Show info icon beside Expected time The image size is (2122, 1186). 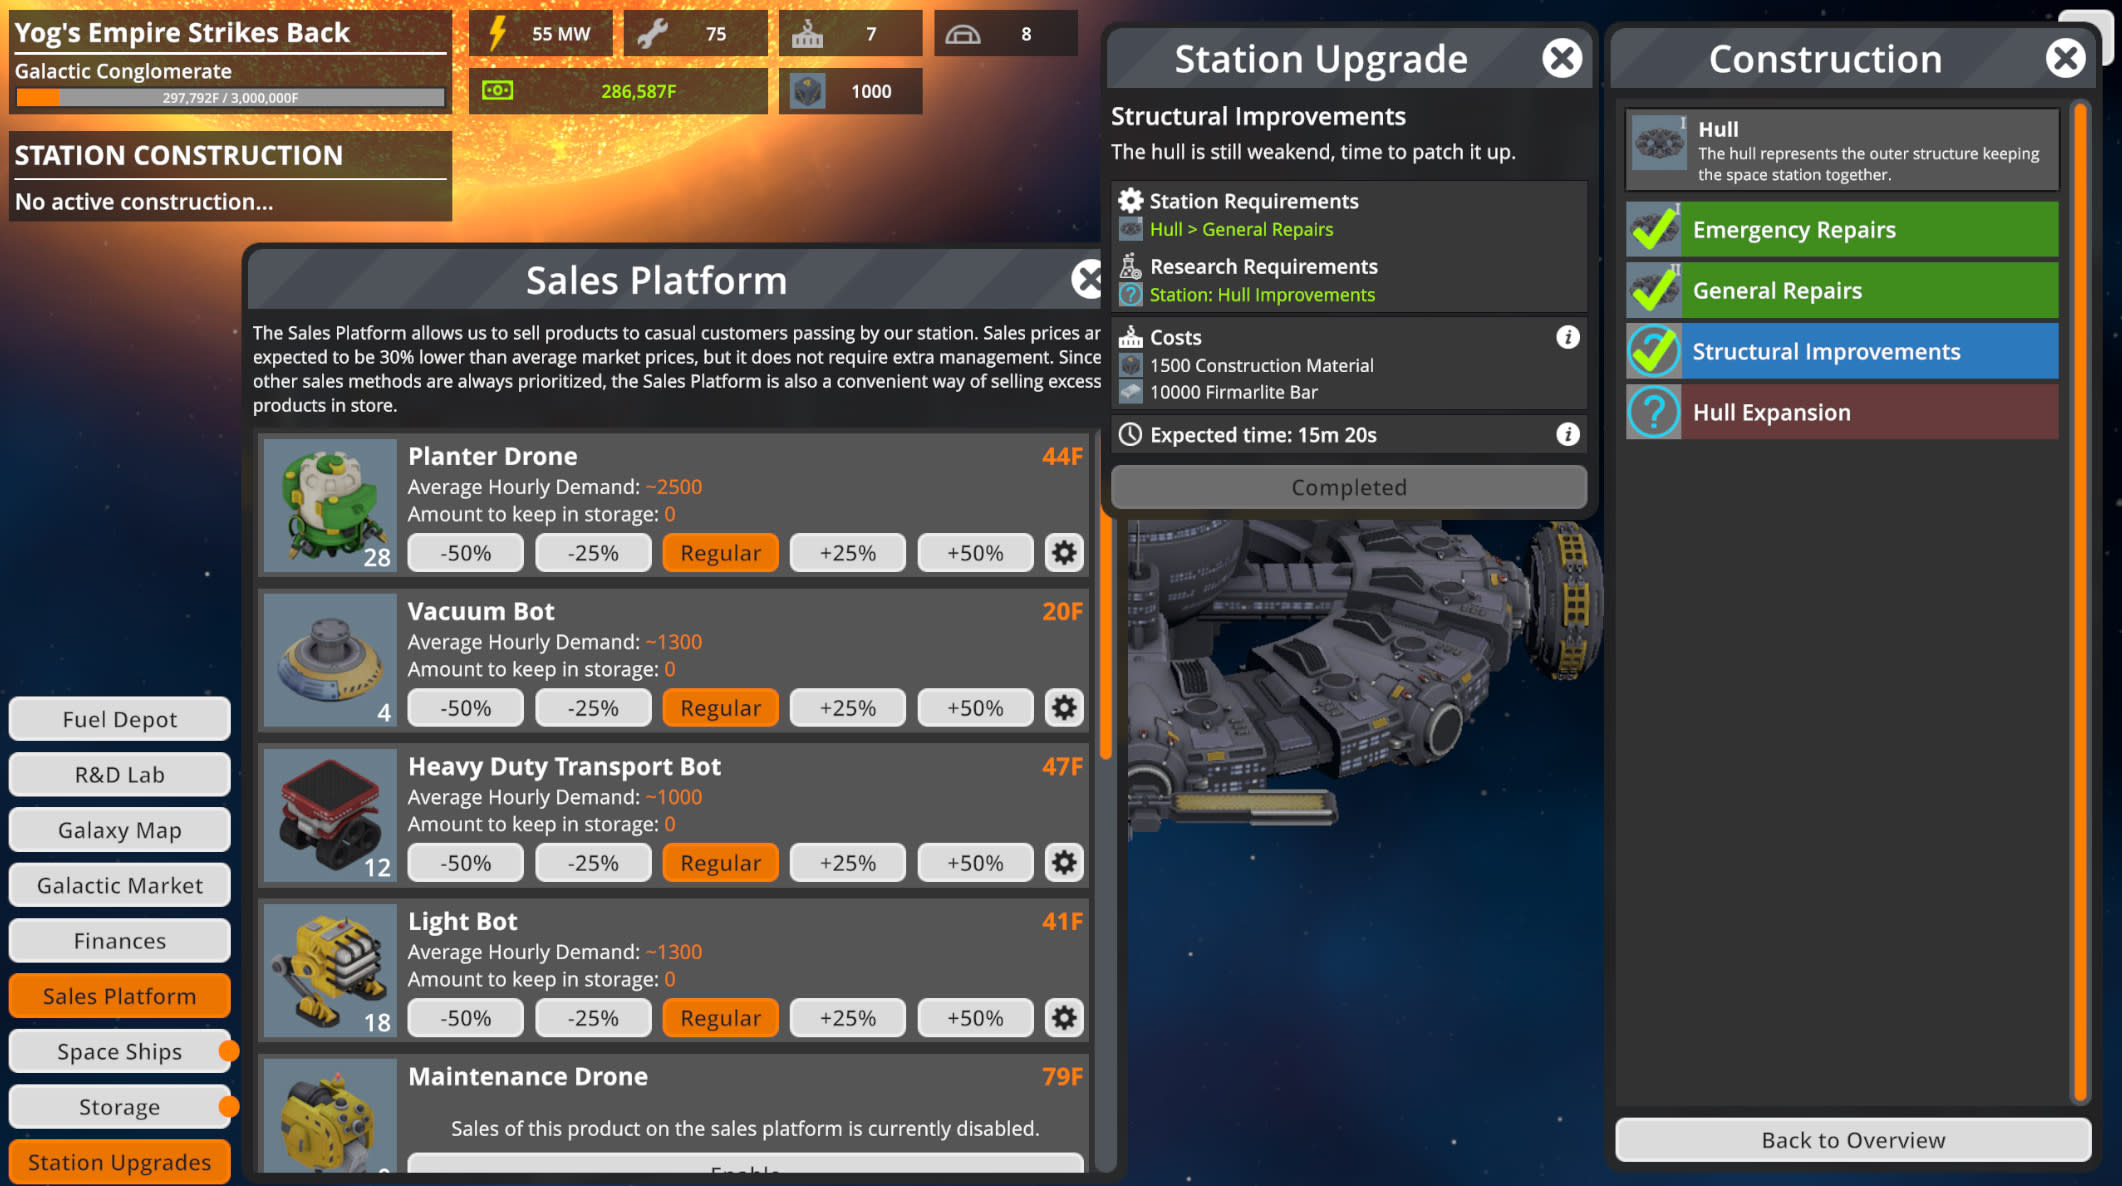[1567, 434]
